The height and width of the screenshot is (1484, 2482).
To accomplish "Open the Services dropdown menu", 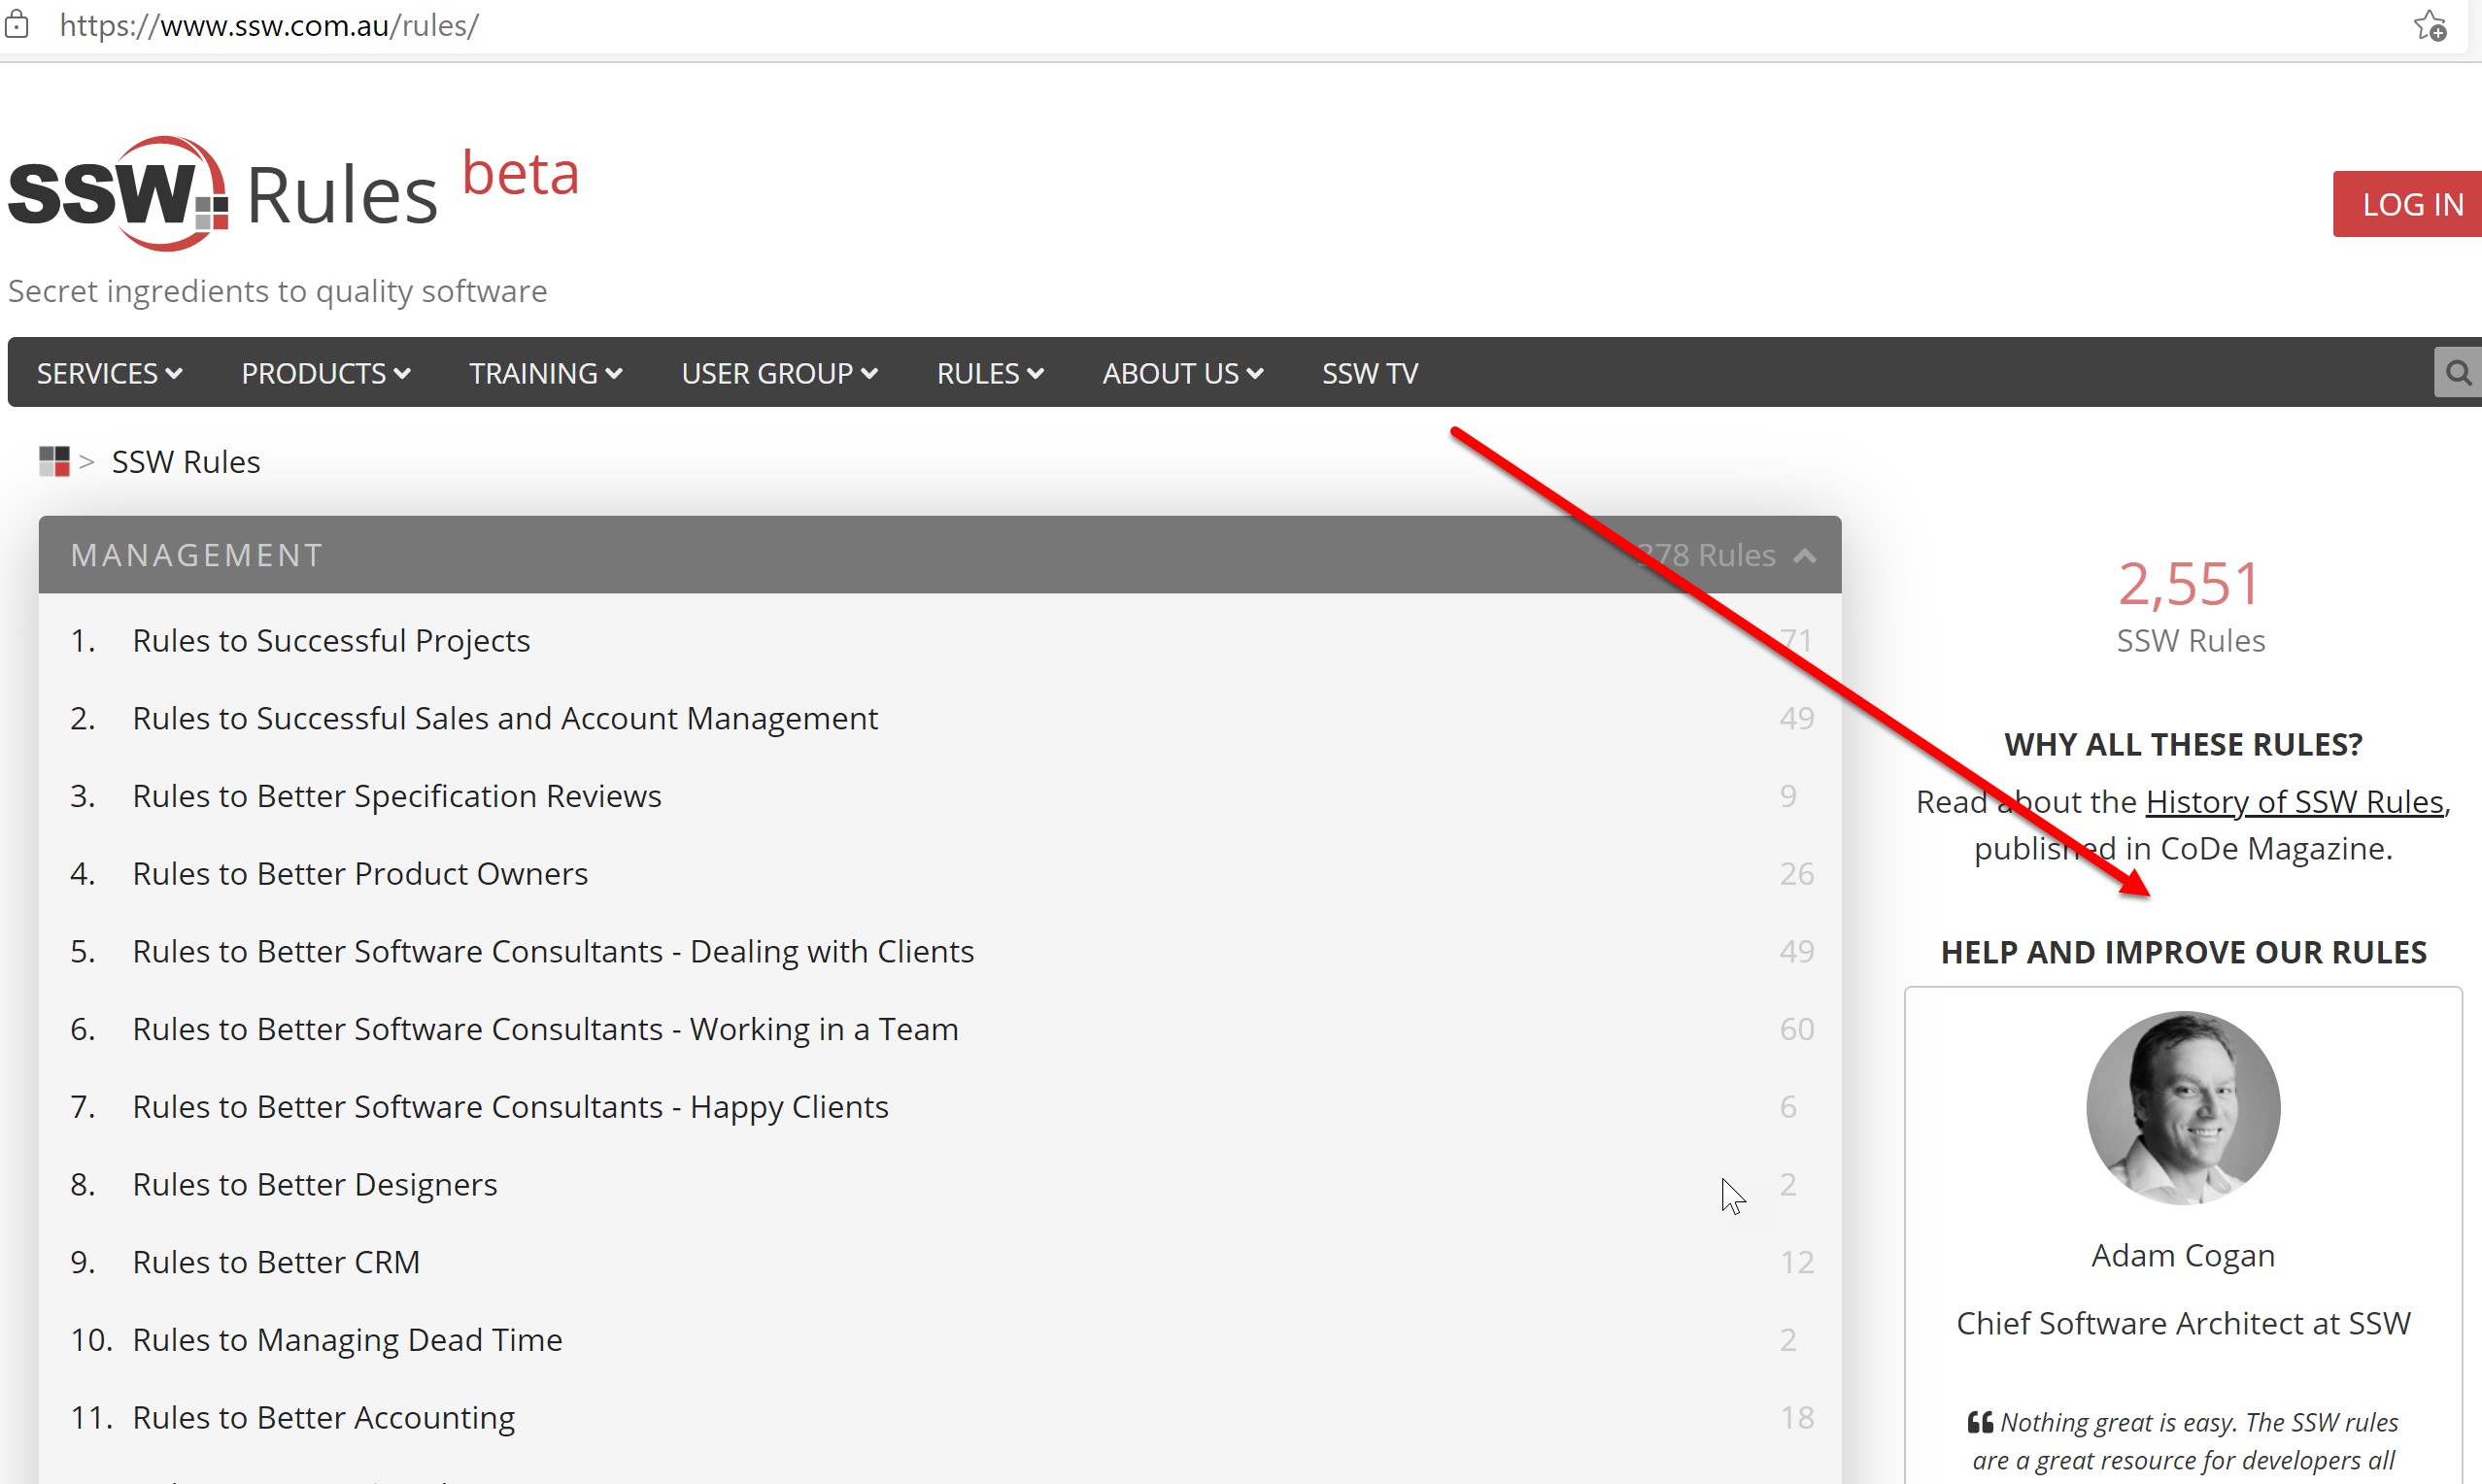I will click(109, 373).
